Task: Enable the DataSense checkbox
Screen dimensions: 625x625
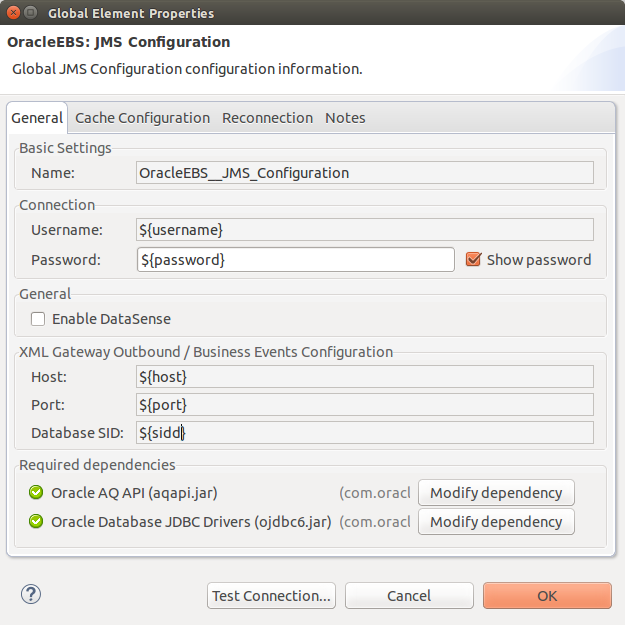Action: 38,319
